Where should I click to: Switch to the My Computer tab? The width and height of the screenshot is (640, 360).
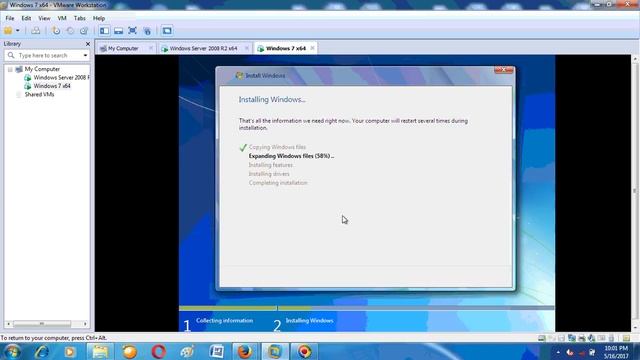(x=122, y=48)
